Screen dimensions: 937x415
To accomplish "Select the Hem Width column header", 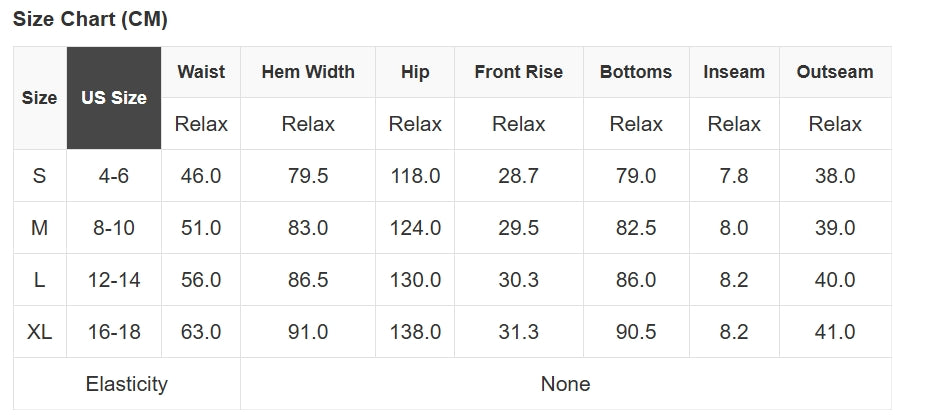I will (308, 72).
